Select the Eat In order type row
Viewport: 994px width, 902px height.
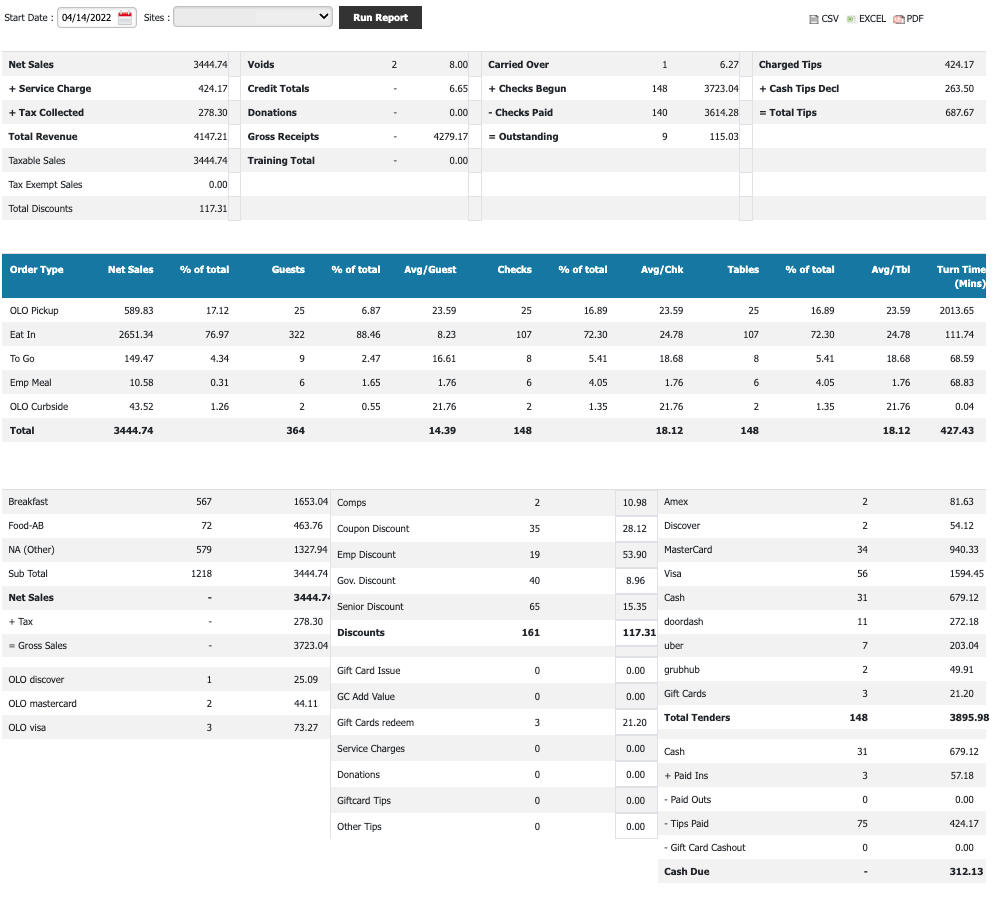tap(23, 335)
